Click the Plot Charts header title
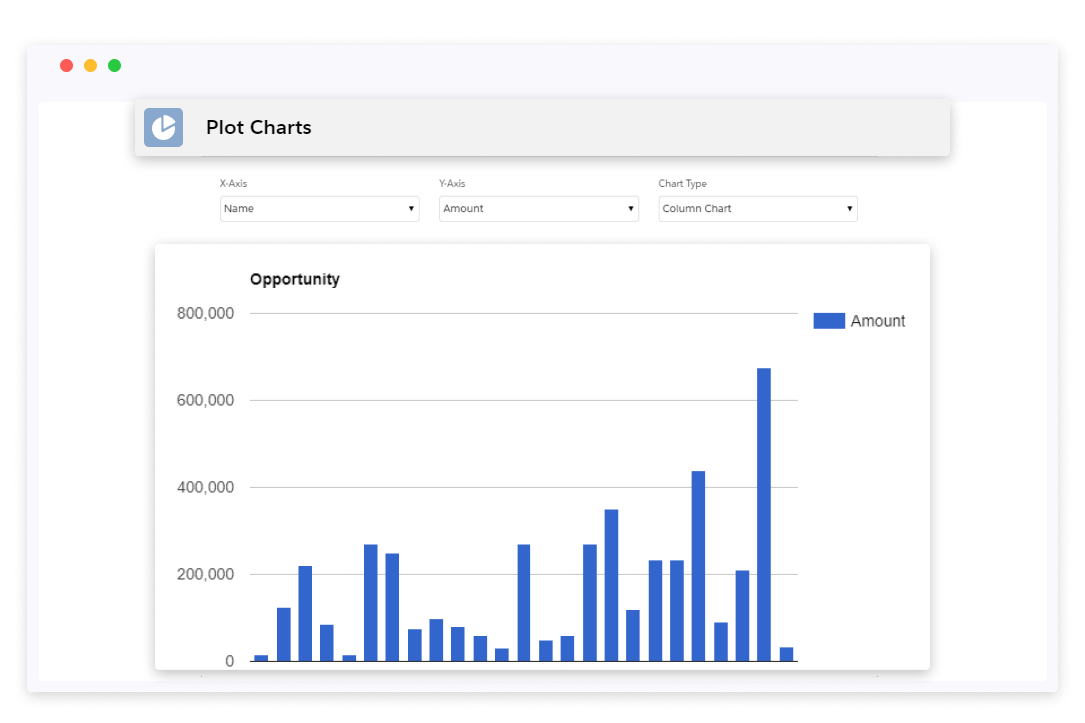The height and width of the screenshot is (723, 1085). (x=259, y=128)
